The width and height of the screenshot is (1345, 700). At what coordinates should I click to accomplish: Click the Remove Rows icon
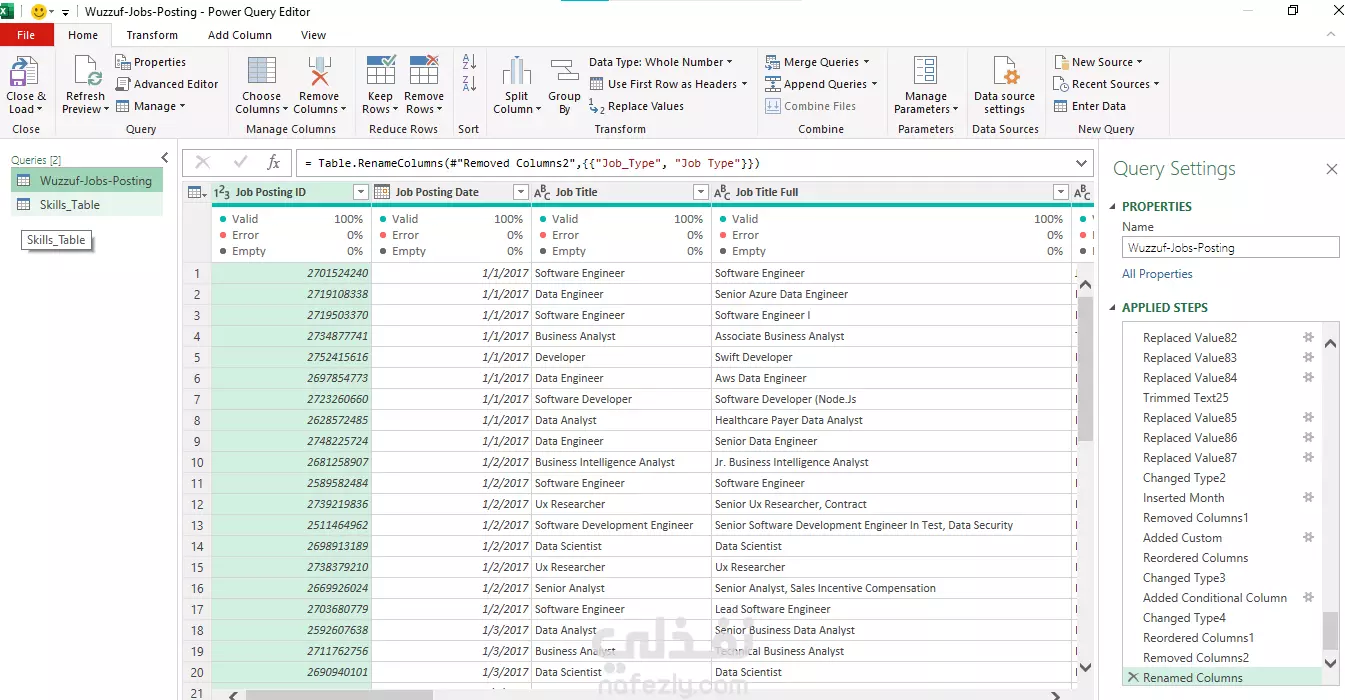click(x=424, y=72)
